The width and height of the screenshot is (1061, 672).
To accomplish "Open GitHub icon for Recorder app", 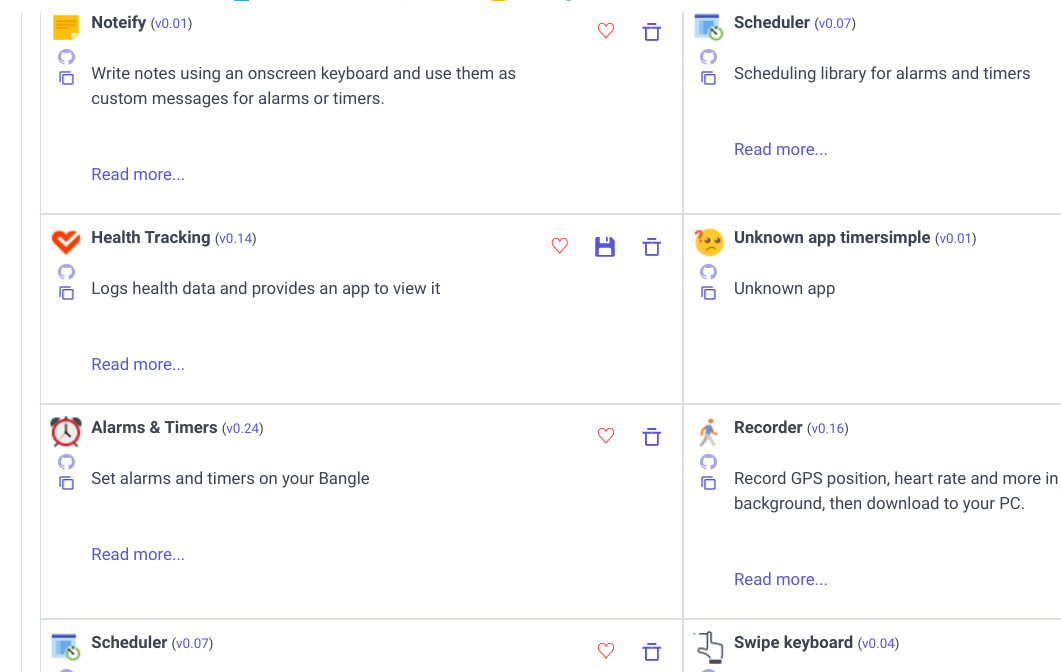I will click(708, 462).
